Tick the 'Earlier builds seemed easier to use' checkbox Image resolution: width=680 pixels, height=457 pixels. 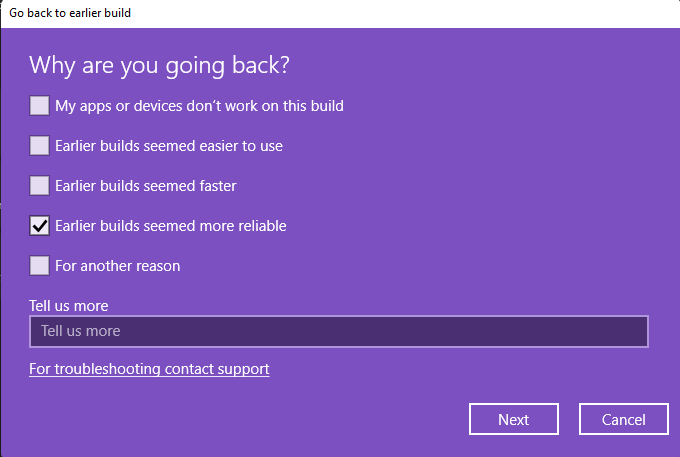[39, 145]
